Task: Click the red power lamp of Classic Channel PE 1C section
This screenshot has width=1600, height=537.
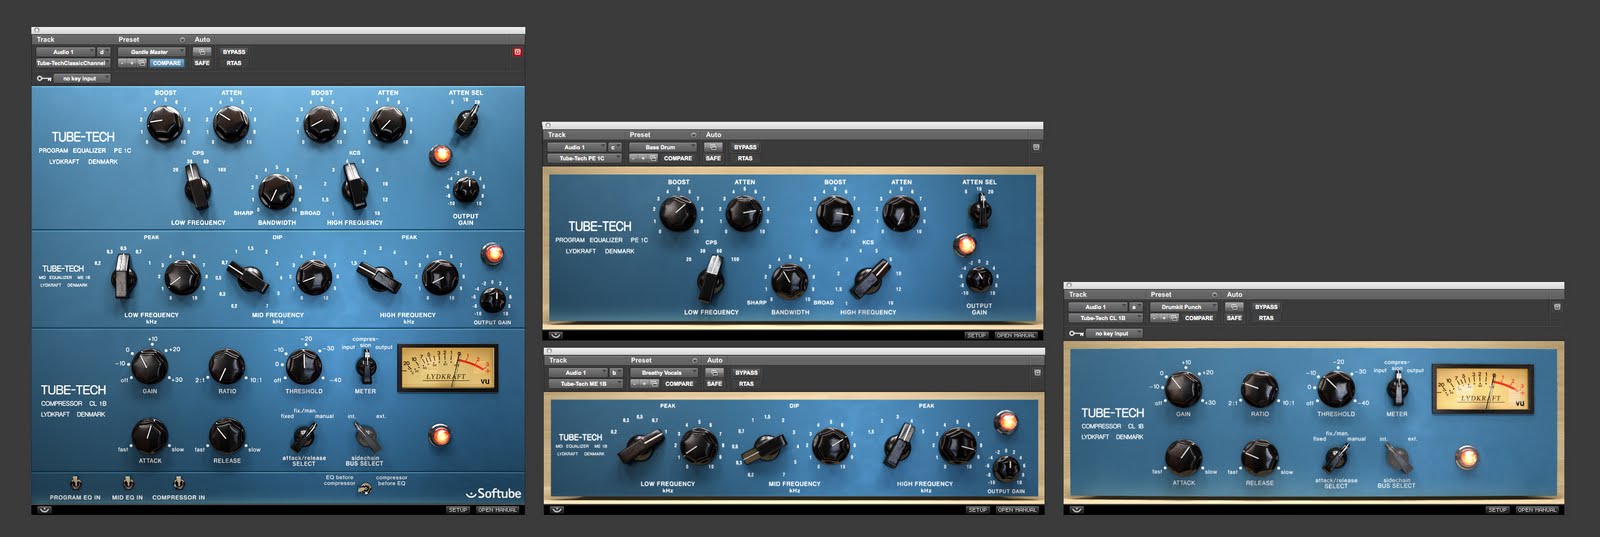Action: point(439,154)
